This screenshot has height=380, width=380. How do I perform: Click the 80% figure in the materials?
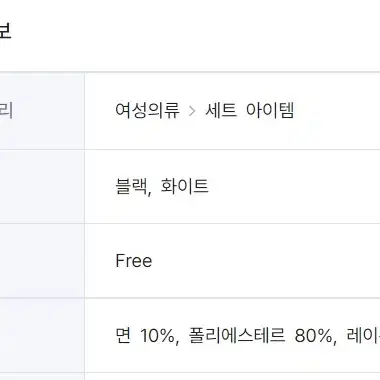[x=313, y=336]
